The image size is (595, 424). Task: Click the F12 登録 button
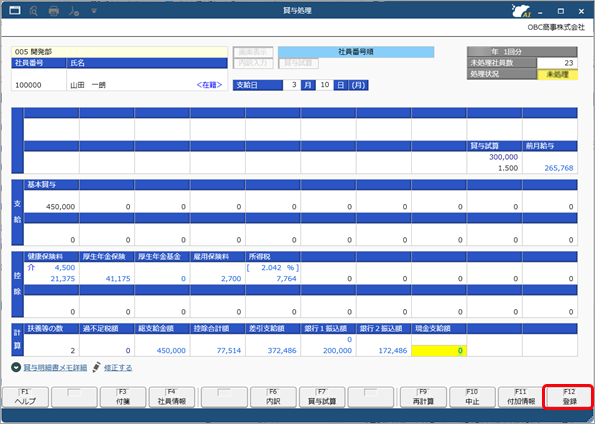(569, 397)
